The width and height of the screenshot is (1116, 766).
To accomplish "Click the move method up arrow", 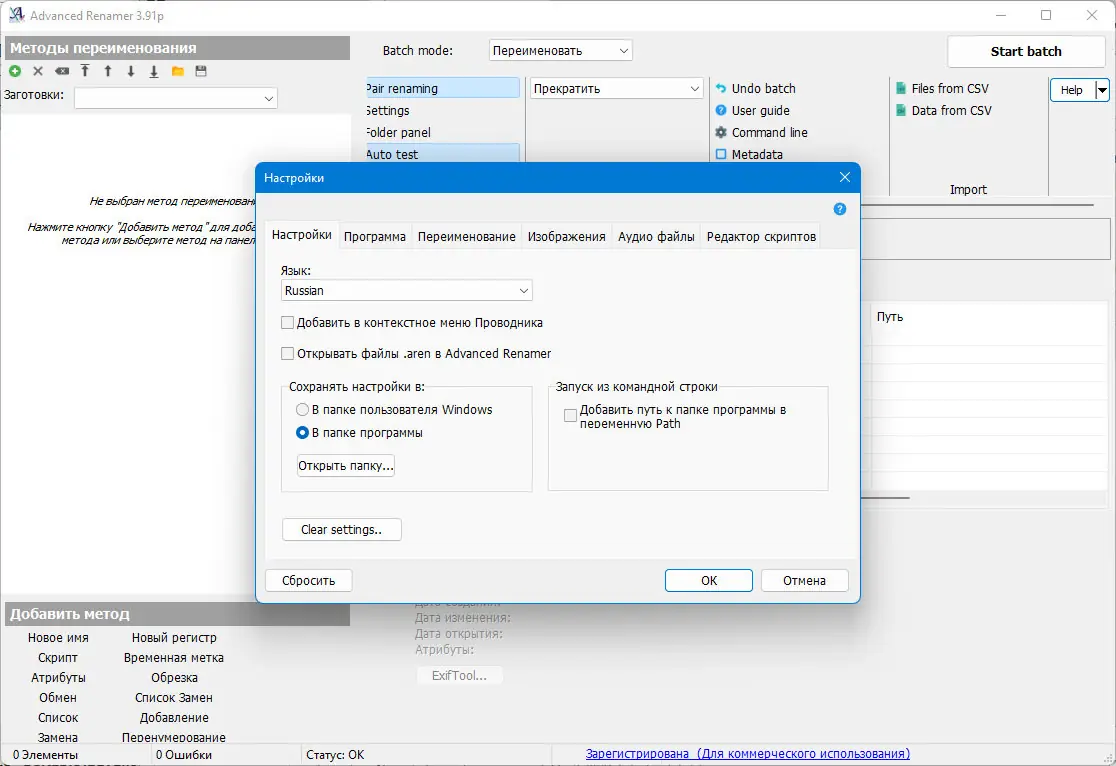I will click(x=107, y=71).
